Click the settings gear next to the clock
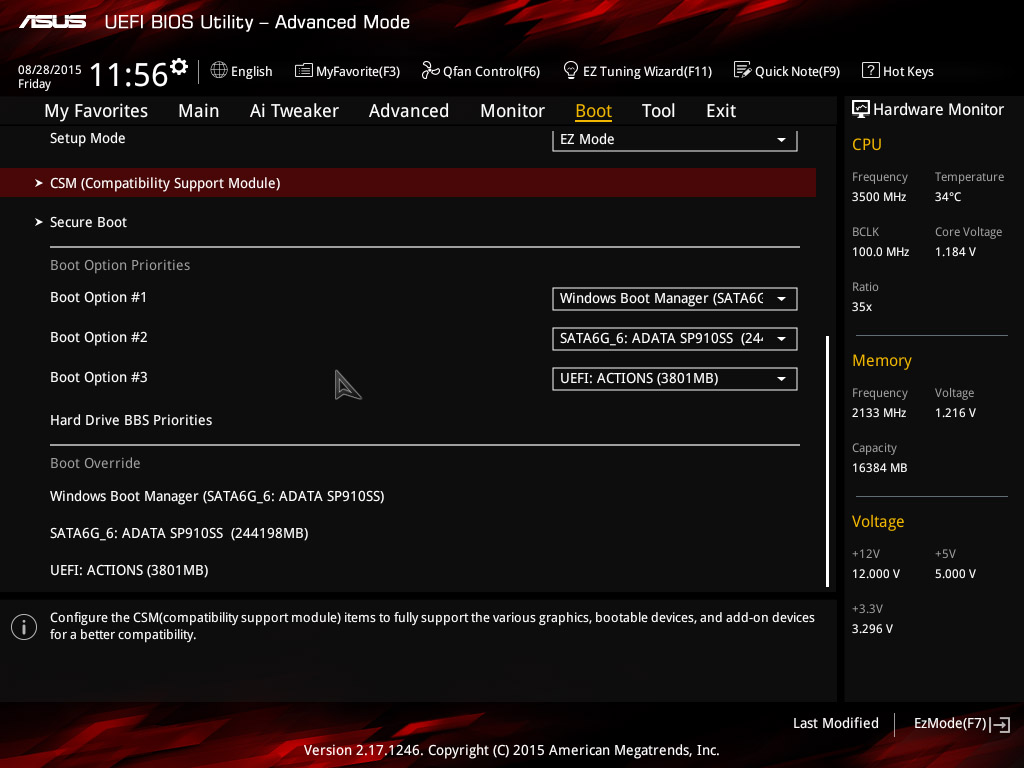 pyautogui.click(x=179, y=67)
